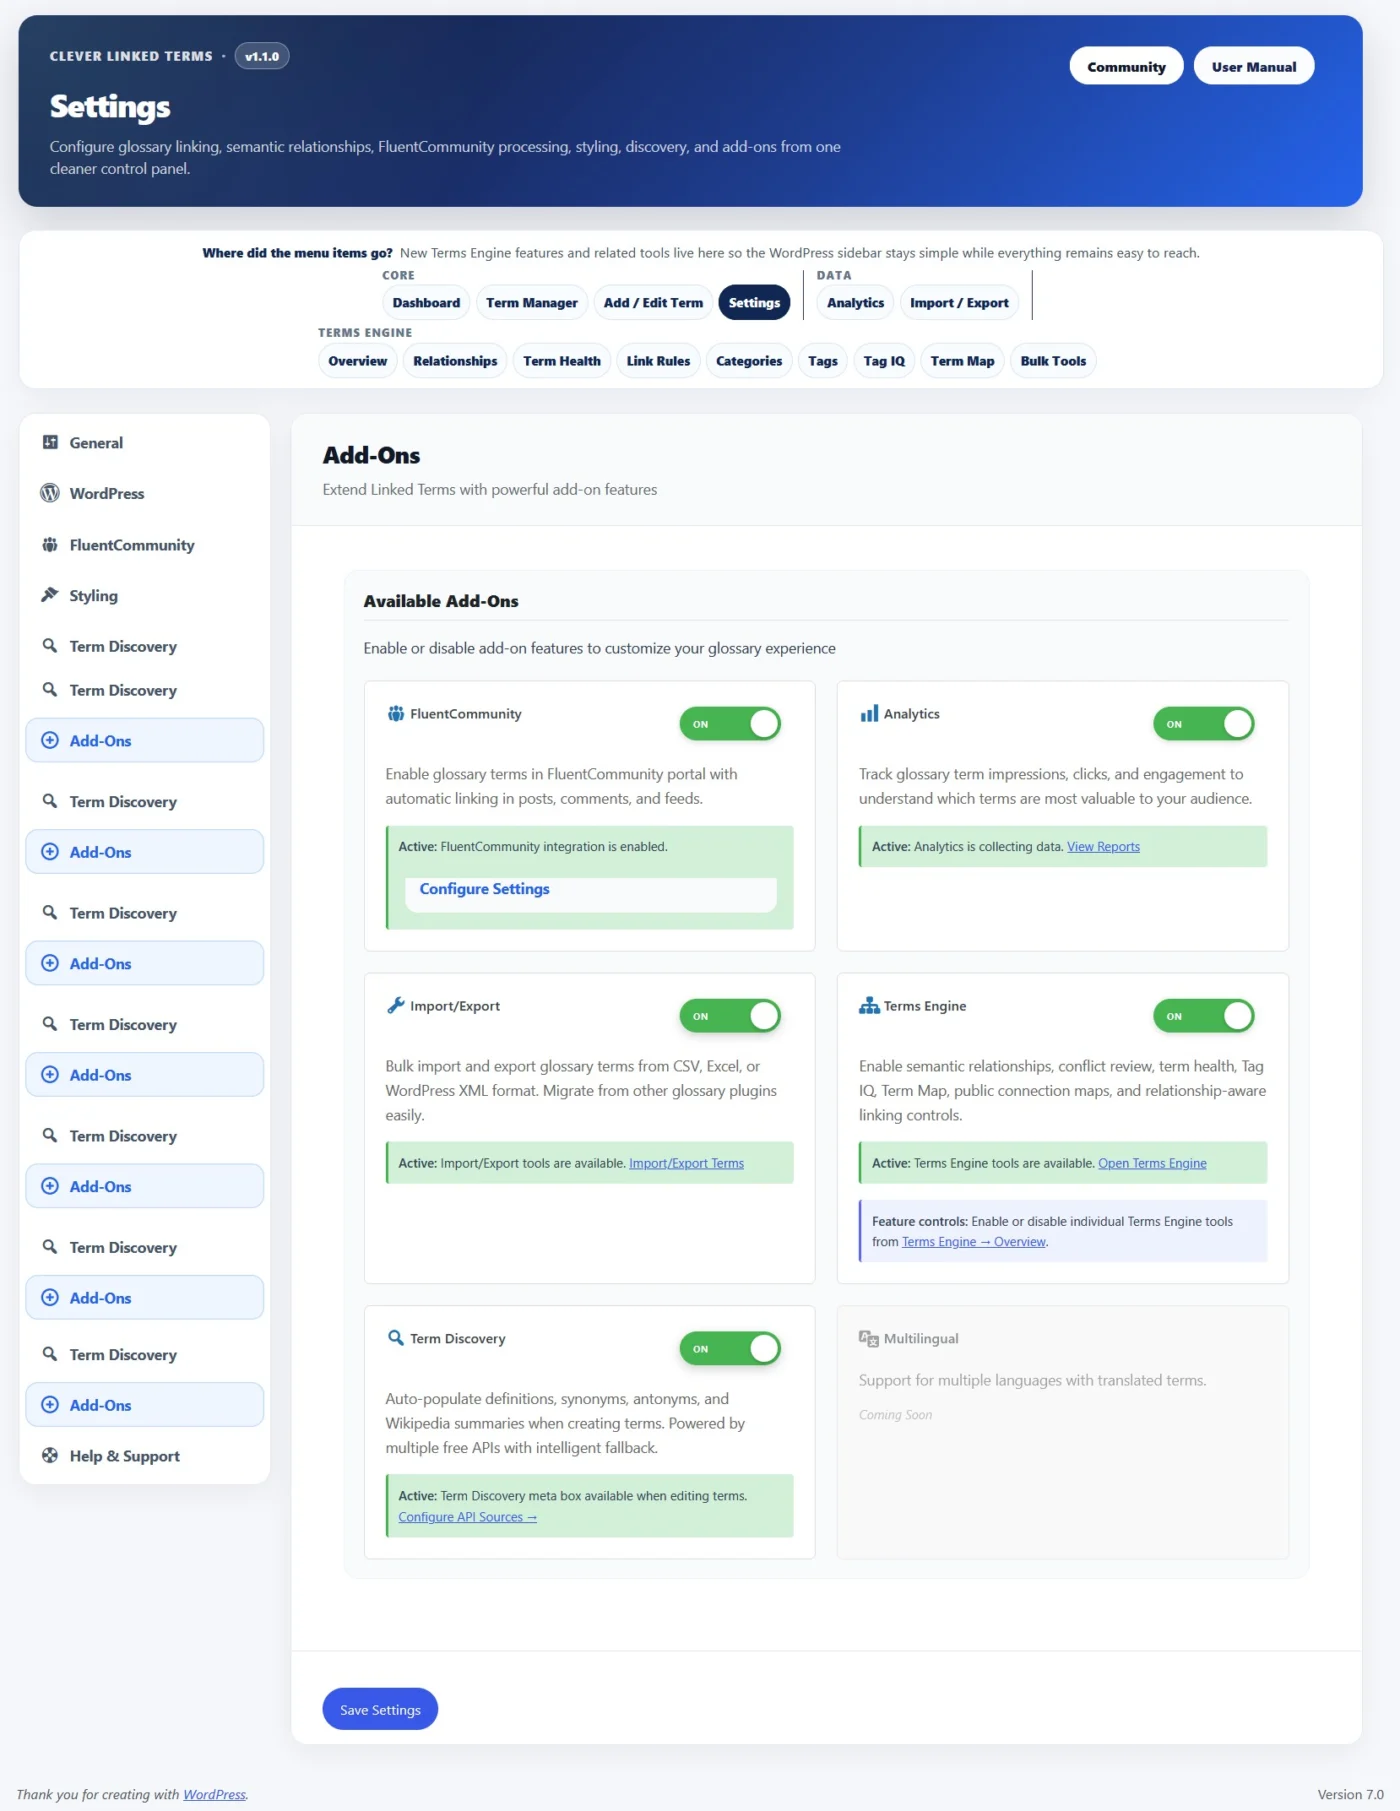Open Help & Support section
The height and width of the screenshot is (1811, 1400).
[x=145, y=1456]
